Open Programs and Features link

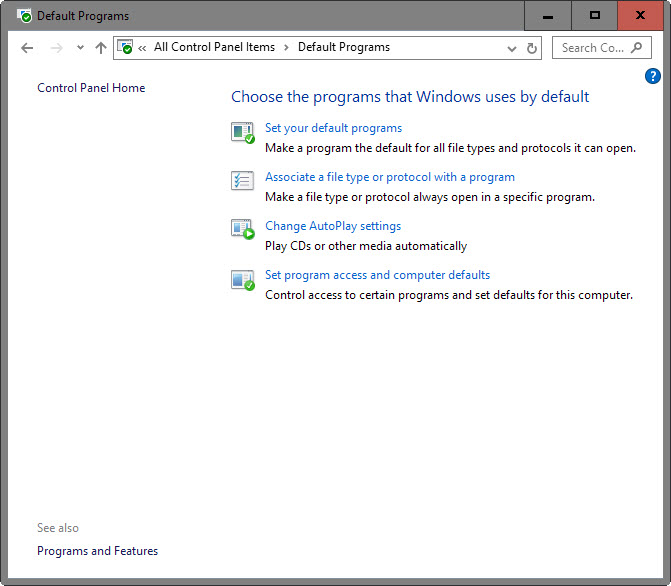tap(98, 550)
